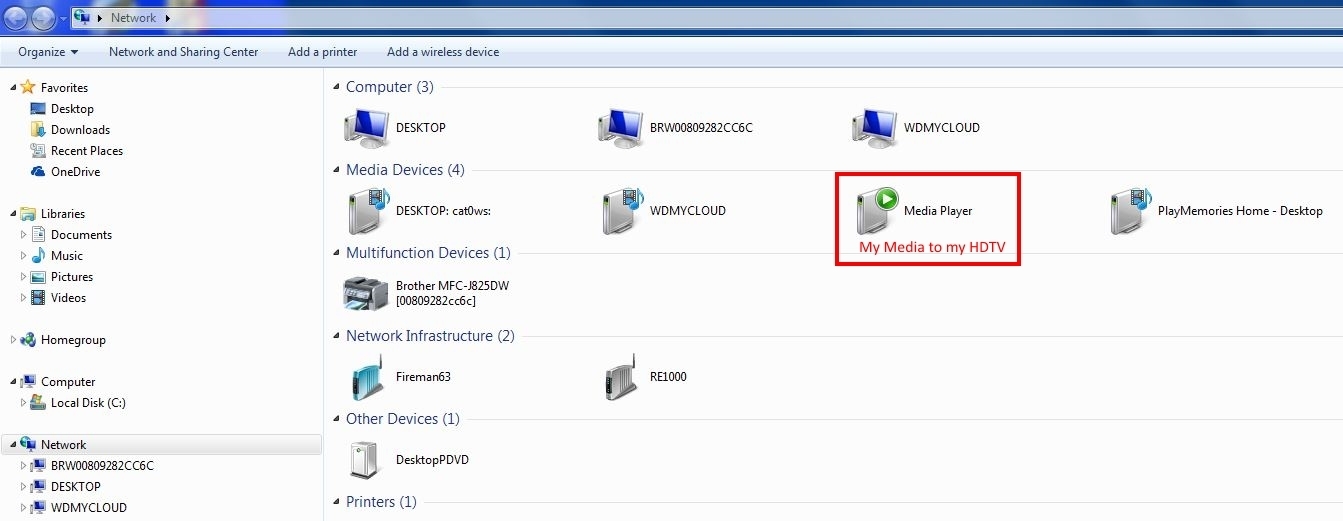Collapse the Network tree node
Image resolution: width=1343 pixels, height=521 pixels.
point(13,445)
